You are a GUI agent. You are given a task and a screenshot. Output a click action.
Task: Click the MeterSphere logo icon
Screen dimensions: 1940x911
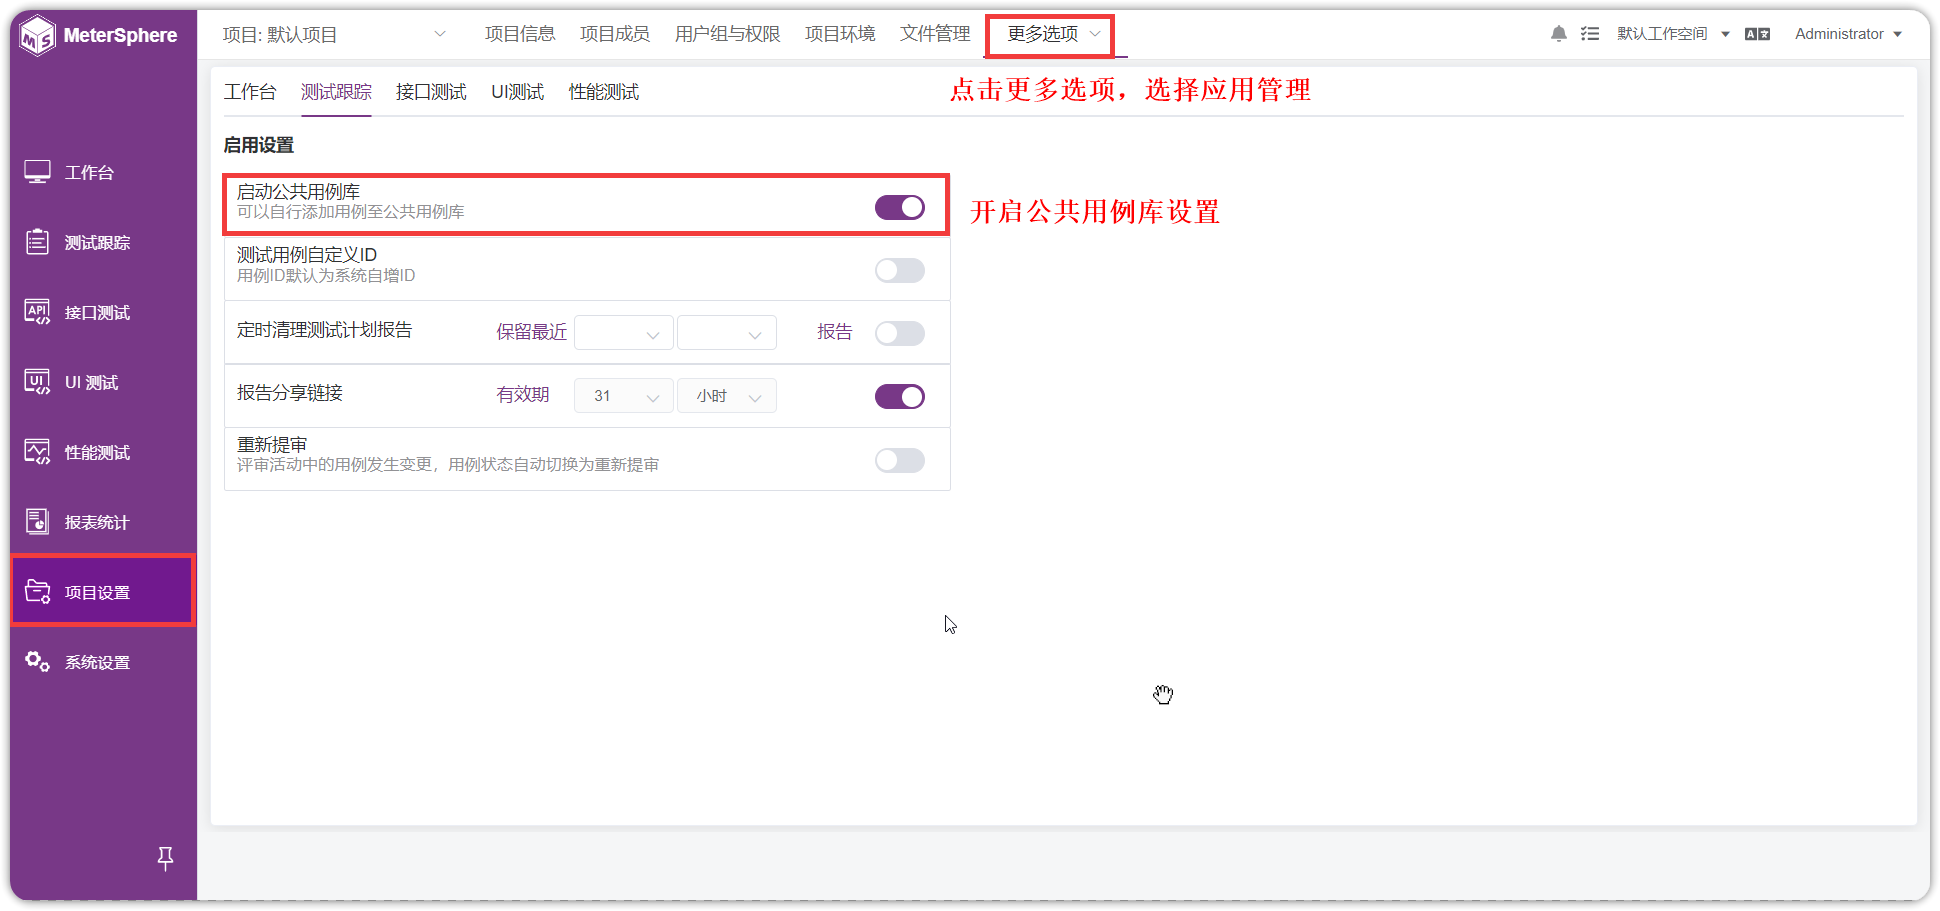[x=38, y=36]
